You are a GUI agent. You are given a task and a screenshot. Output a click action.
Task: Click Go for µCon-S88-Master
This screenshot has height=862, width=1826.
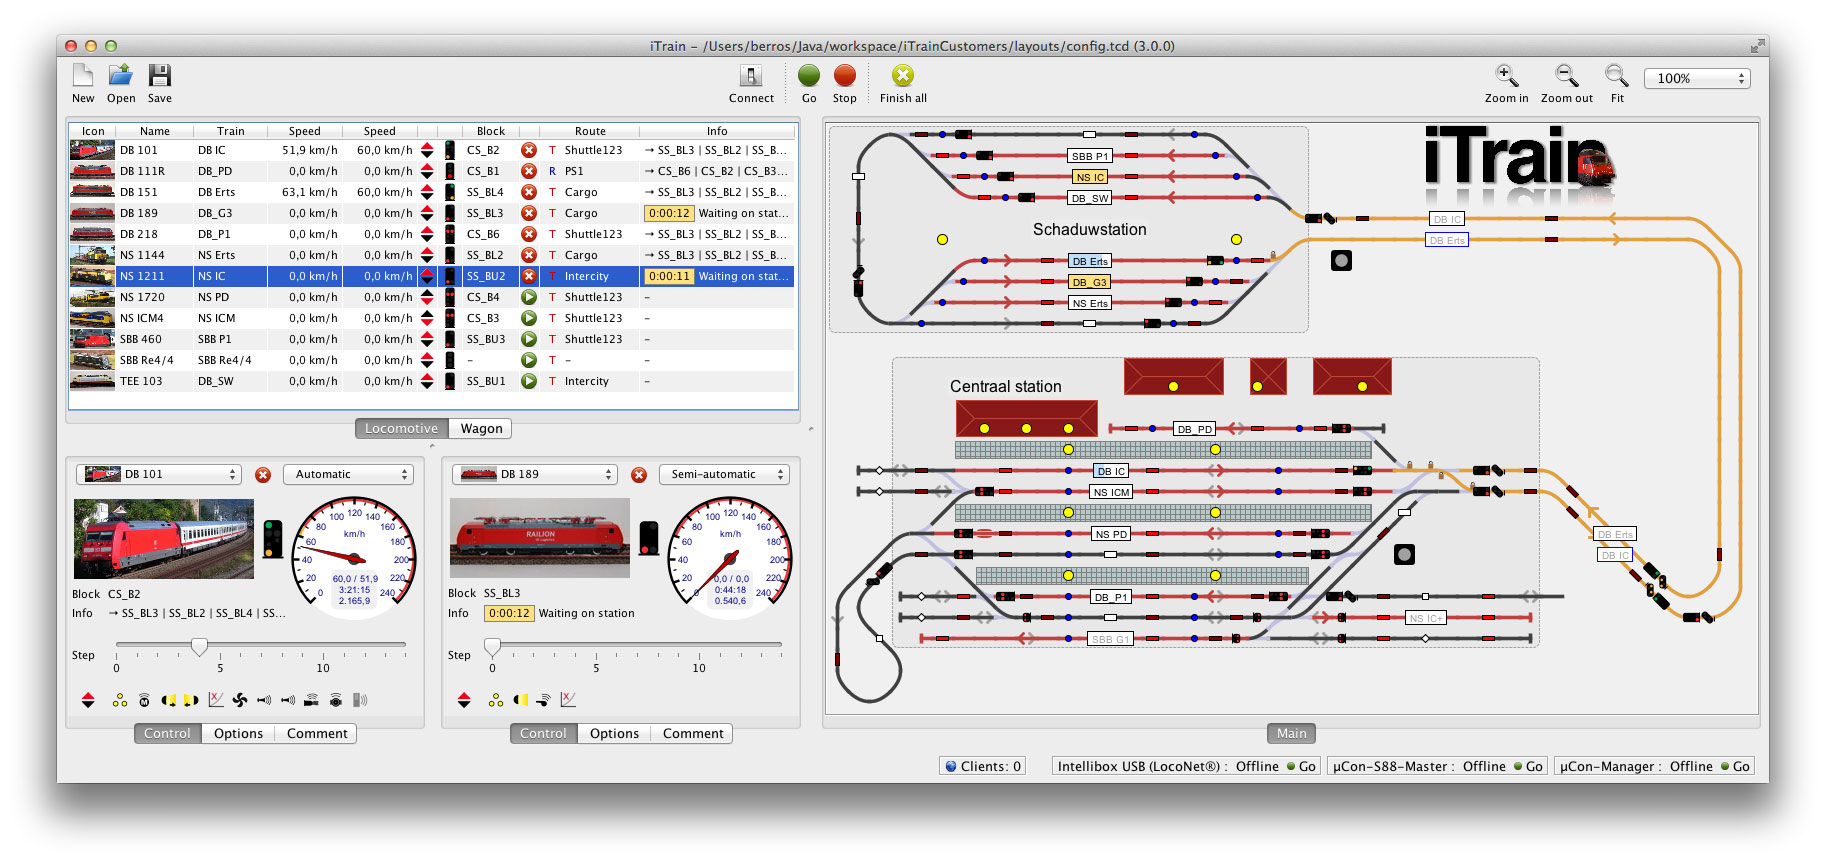coord(1529,766)
